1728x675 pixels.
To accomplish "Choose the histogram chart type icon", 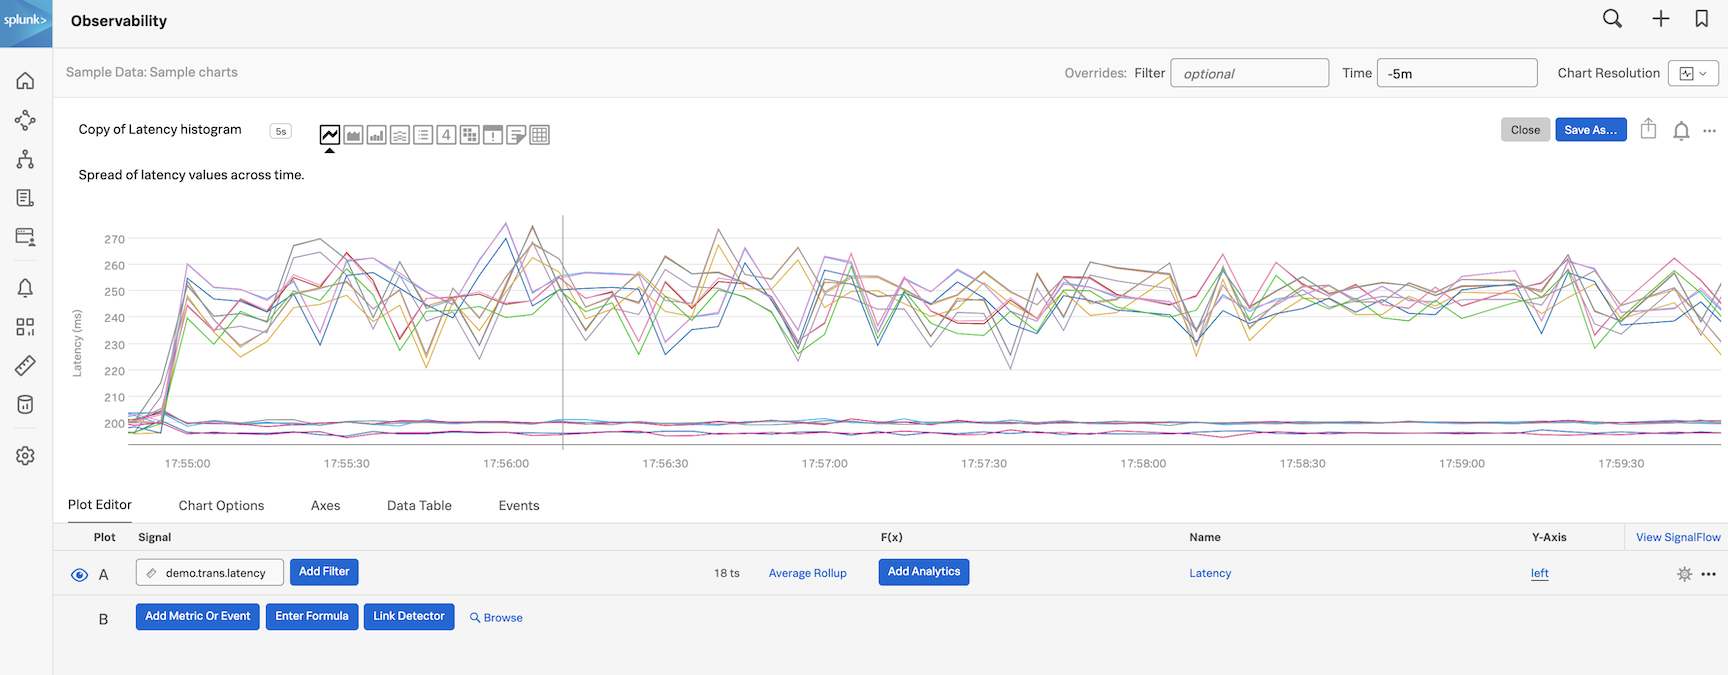I will click(x=400, y=135).
